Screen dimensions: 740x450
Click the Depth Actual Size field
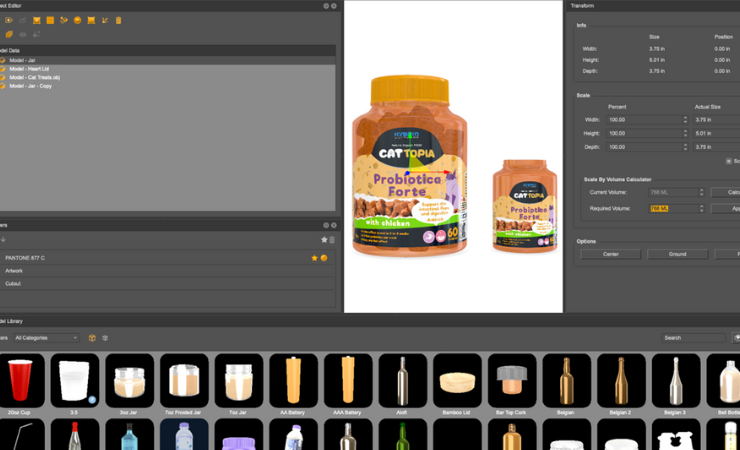pos(716,147)
